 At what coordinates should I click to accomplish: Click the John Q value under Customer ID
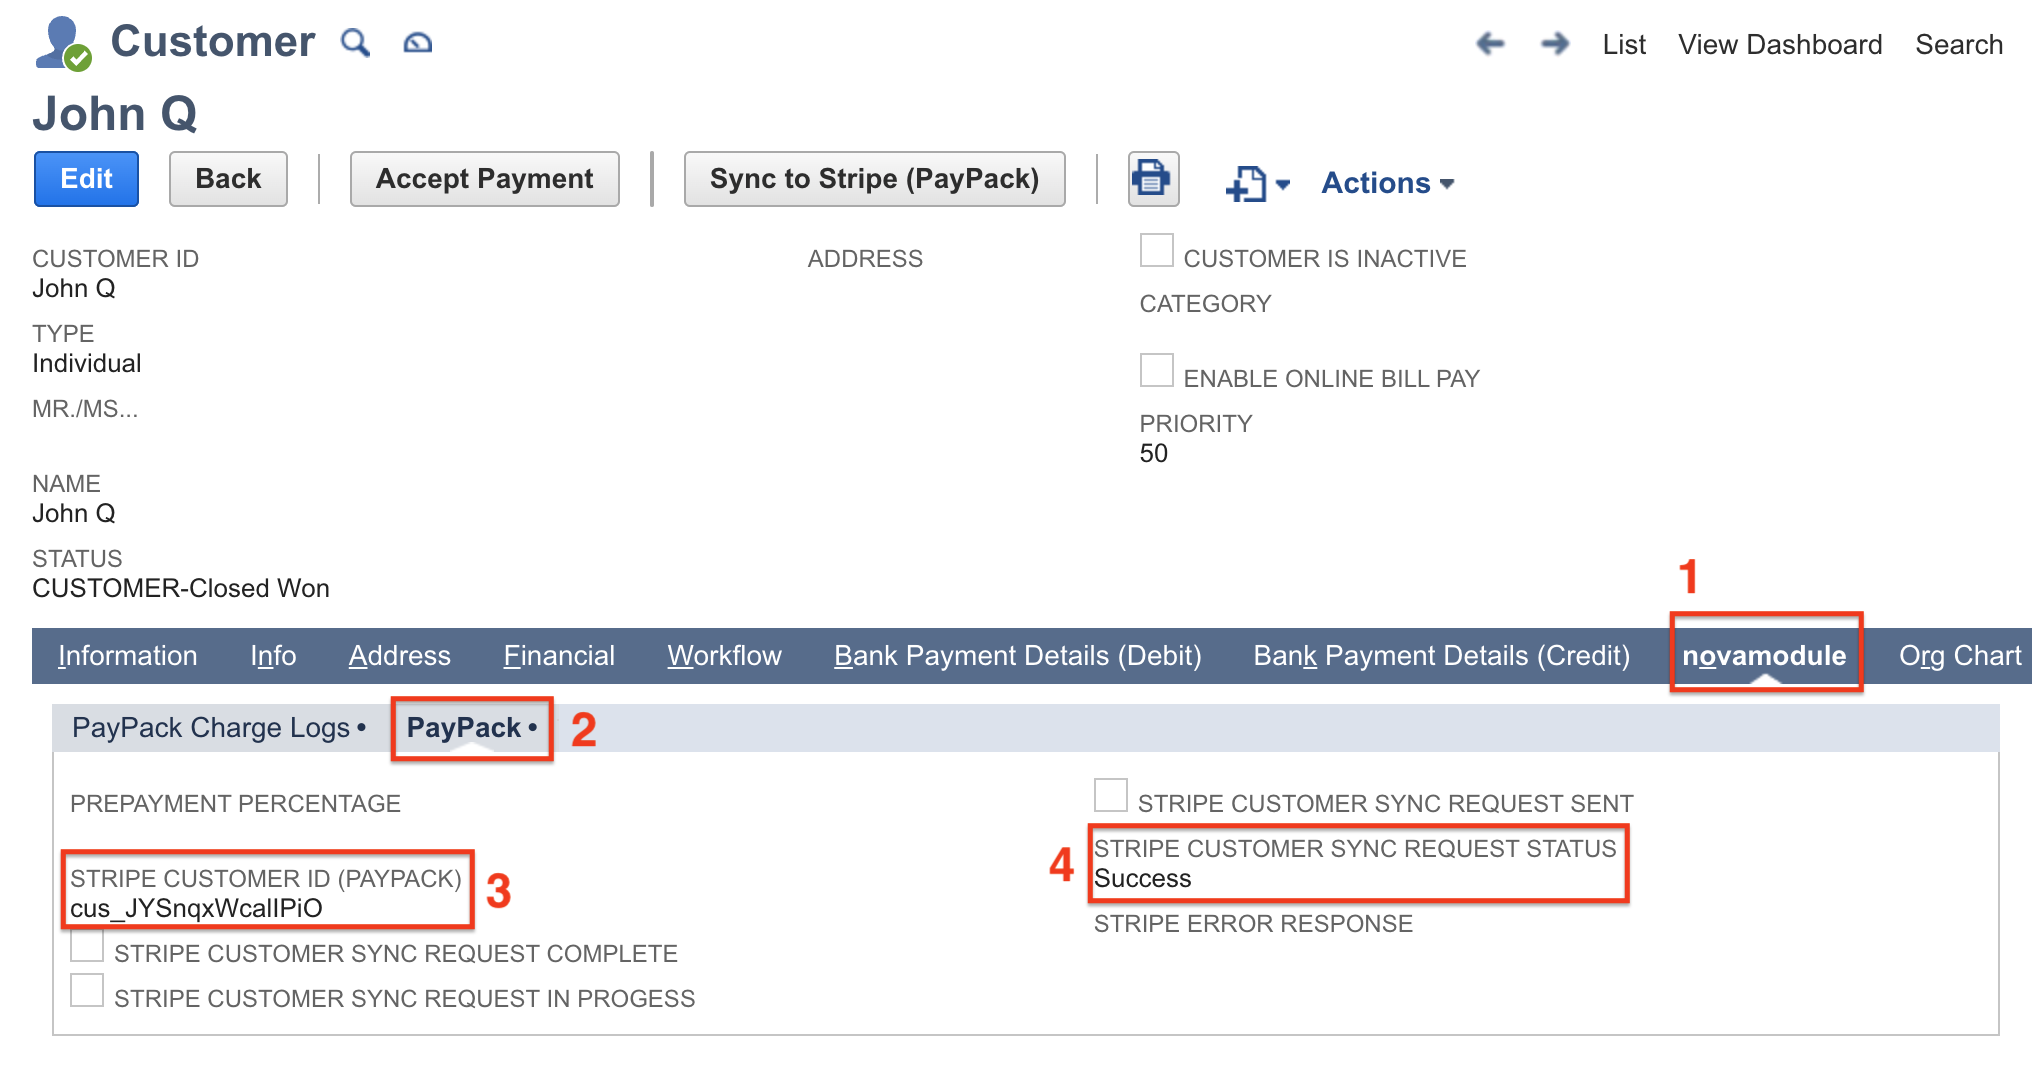pyautogui.click(x=74, y=288)
